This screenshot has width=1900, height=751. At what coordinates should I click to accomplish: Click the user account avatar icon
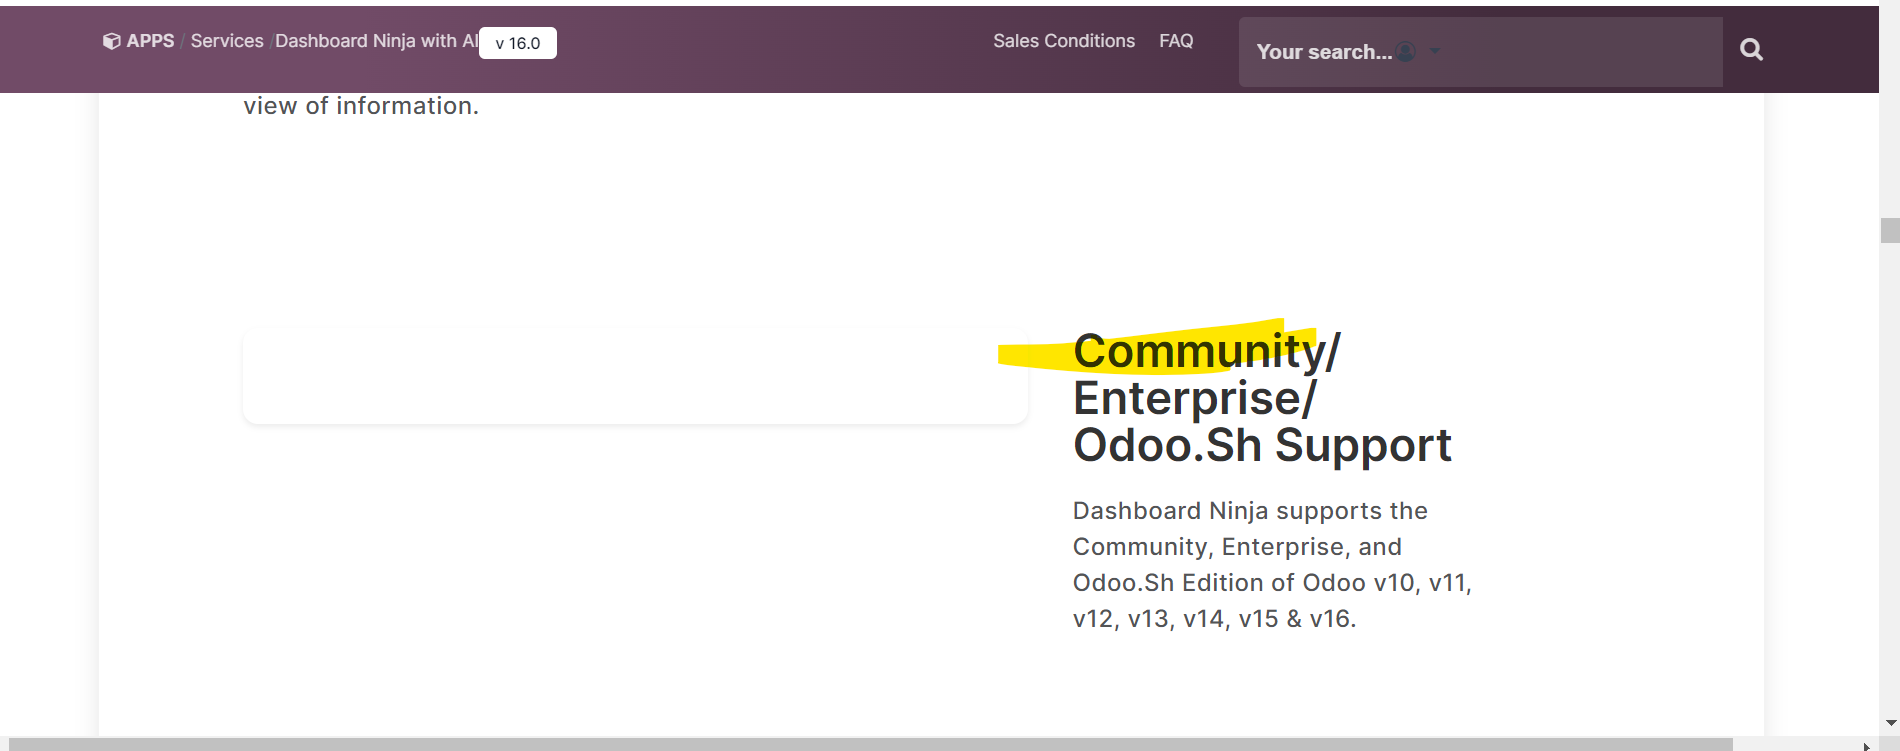[1405, 51]
